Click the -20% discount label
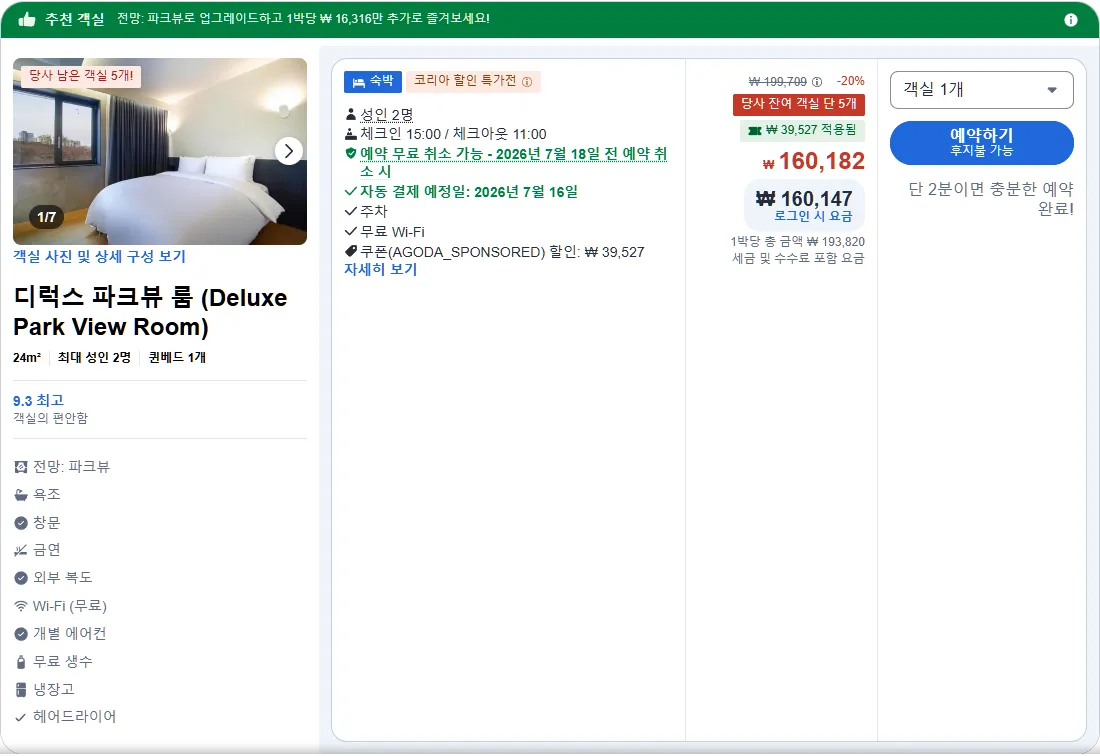1100x756 pixels. click(x=850, y=81)
